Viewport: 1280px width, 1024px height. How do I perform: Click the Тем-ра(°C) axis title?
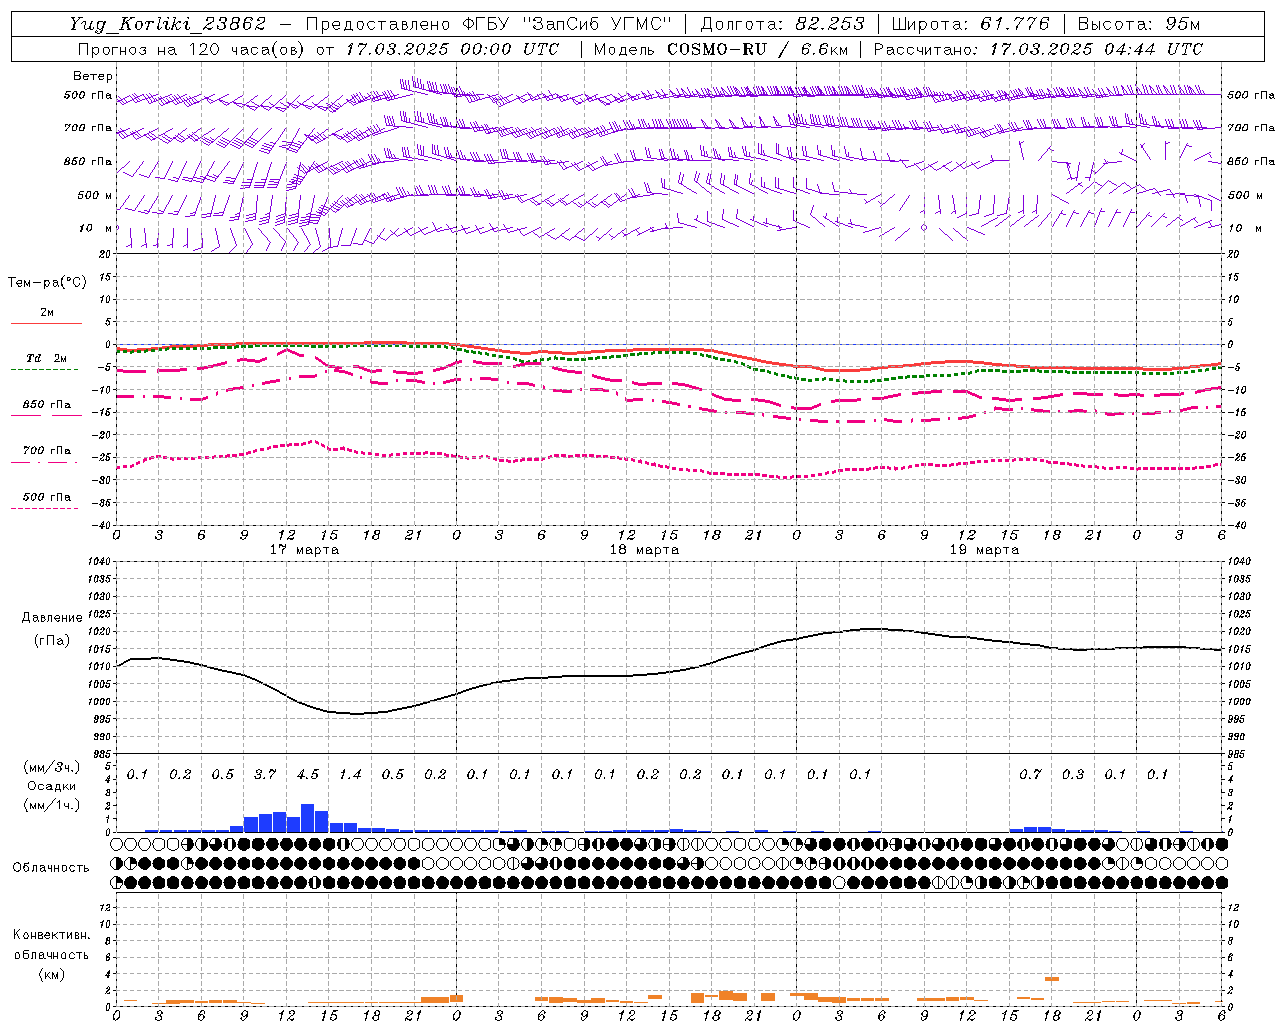[48, 283]
